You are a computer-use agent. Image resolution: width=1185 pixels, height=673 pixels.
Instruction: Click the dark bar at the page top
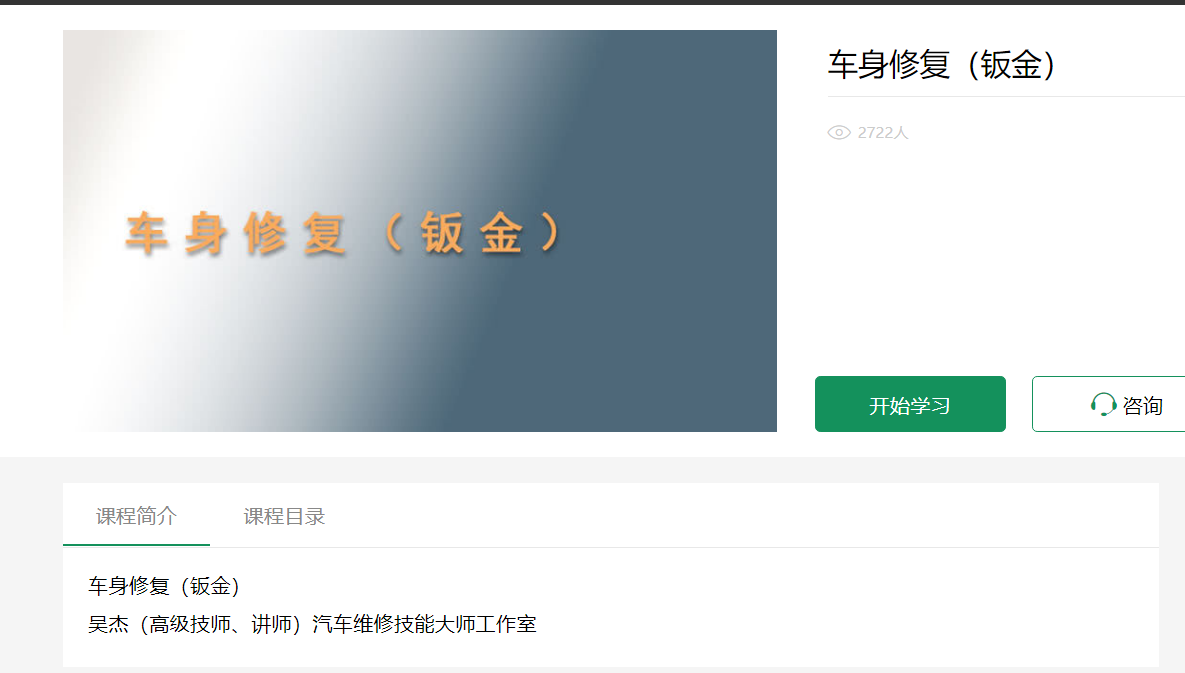[x=592, y=2]
